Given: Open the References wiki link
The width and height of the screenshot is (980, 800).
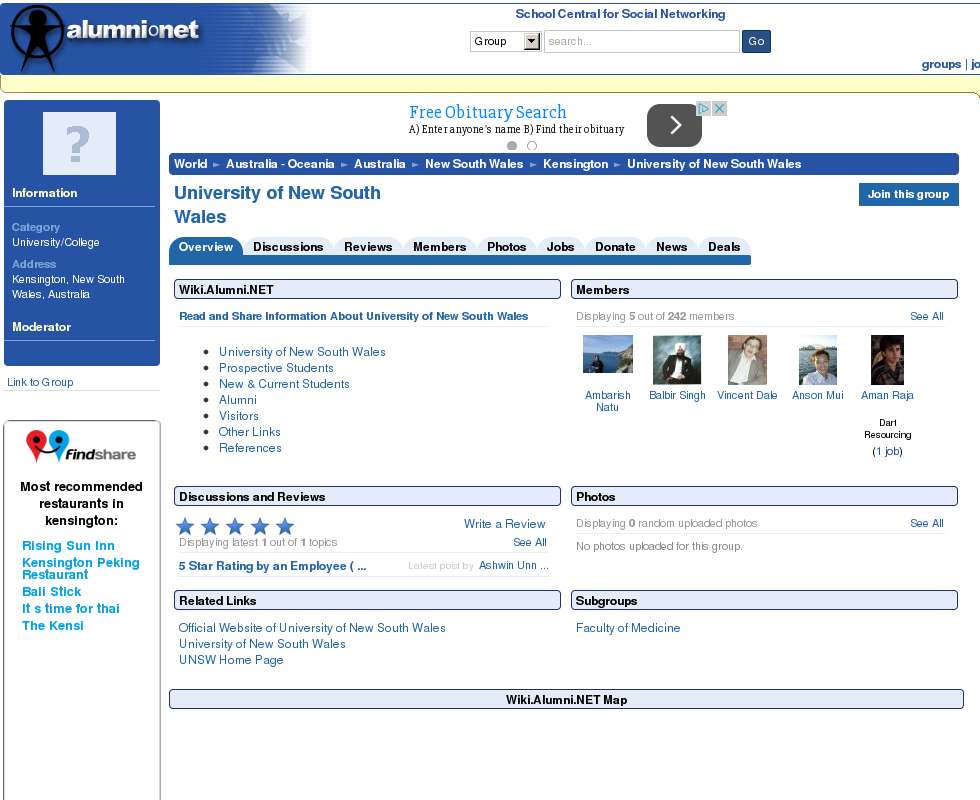Looking at the screenshot, I should coord(250,448).
